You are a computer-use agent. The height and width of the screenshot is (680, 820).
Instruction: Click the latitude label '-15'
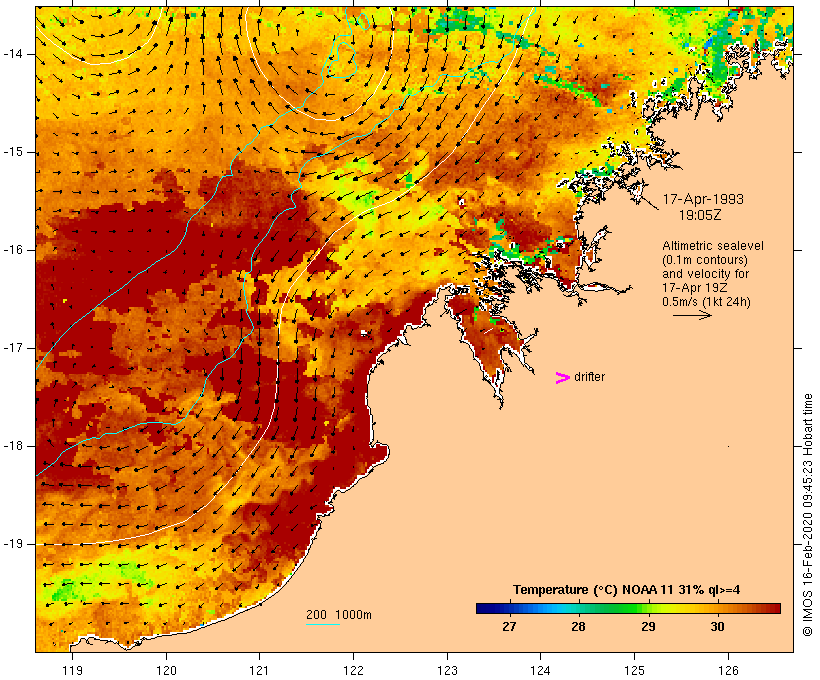(12, 152)
